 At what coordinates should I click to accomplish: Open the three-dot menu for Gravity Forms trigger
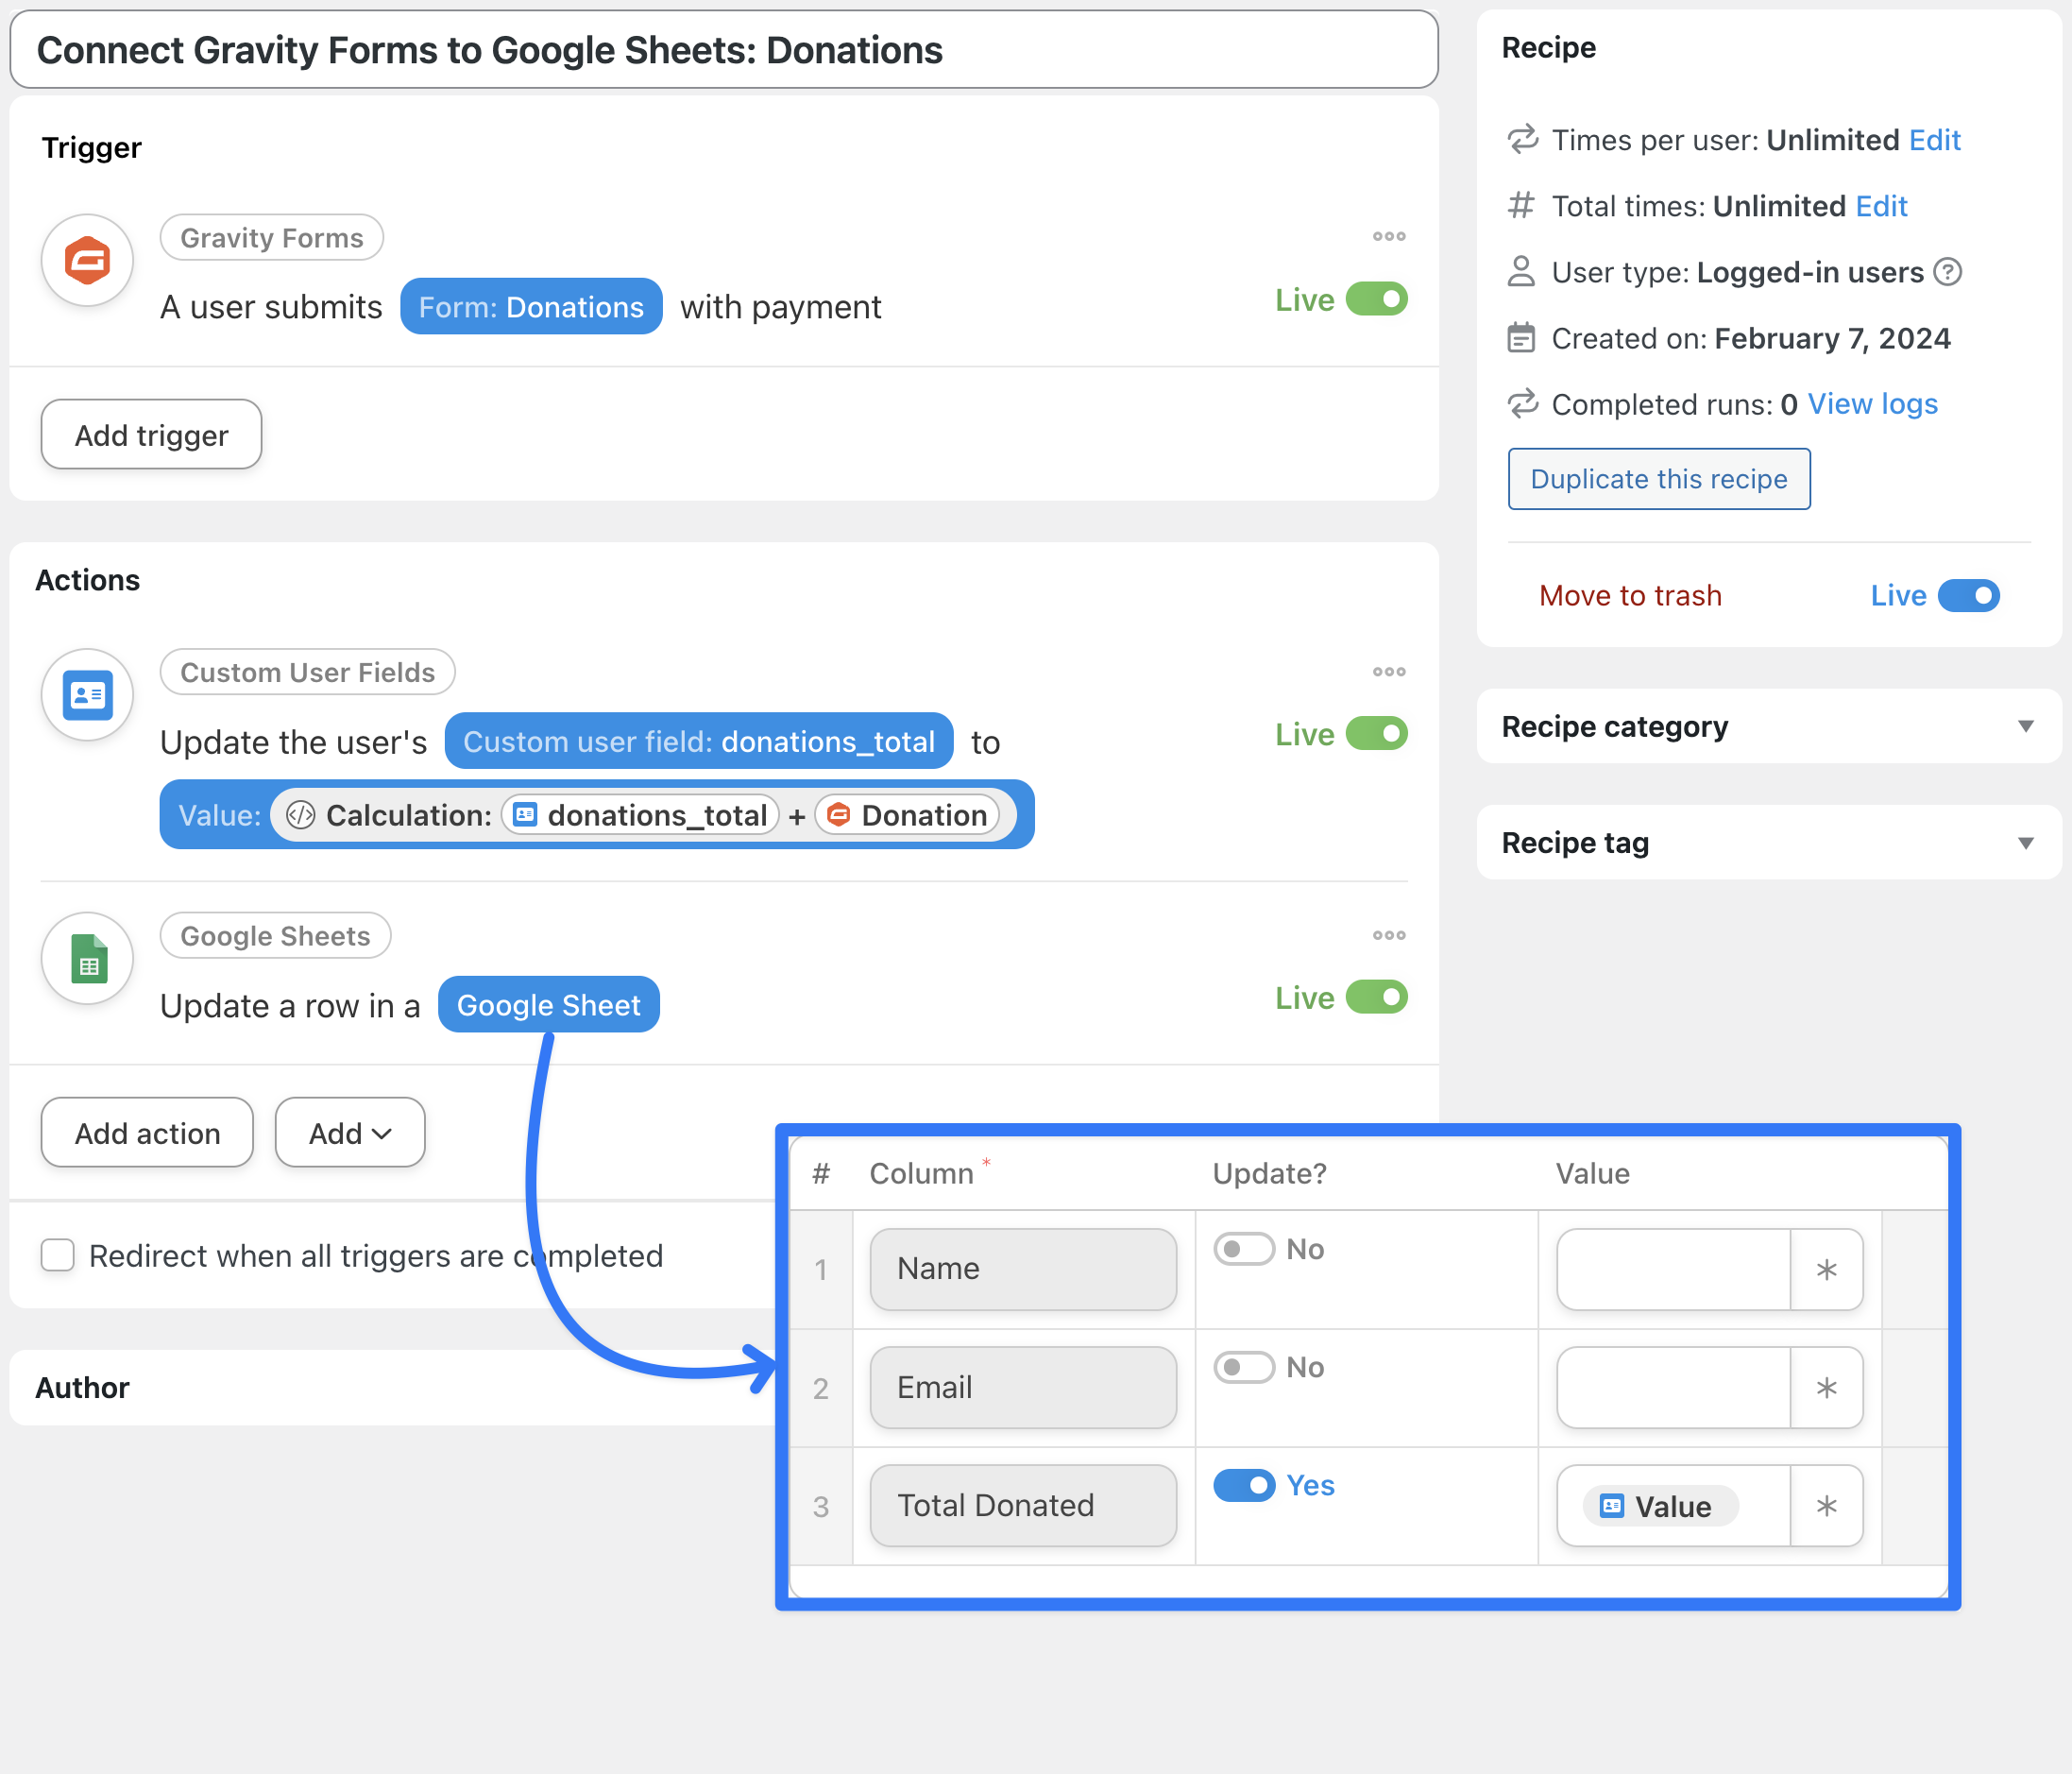click(x=1388, y=237)
